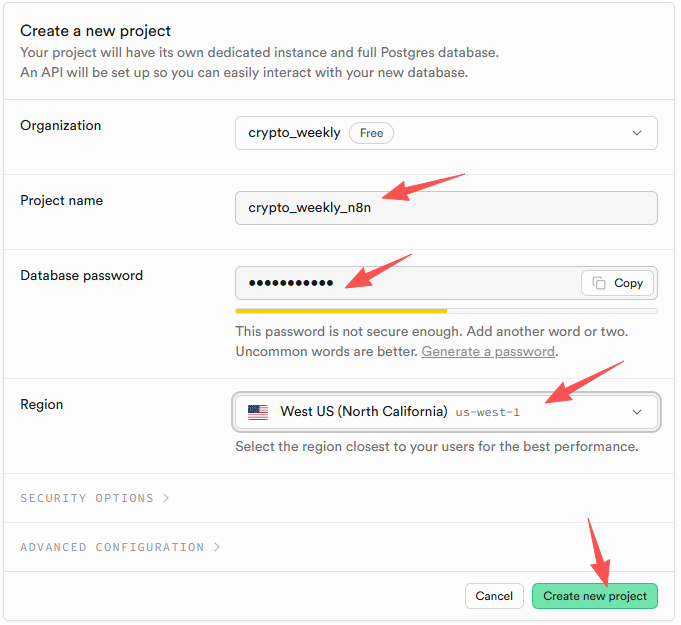Click the US flag icon in Region selector

[258, 412]
